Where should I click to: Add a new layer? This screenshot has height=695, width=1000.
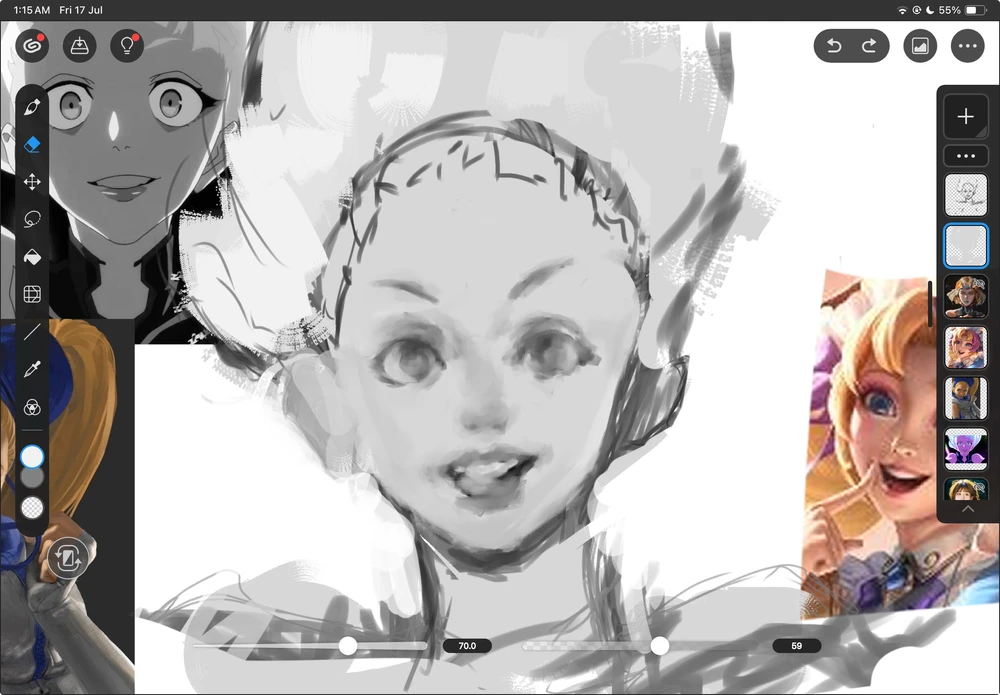point(966,116)
